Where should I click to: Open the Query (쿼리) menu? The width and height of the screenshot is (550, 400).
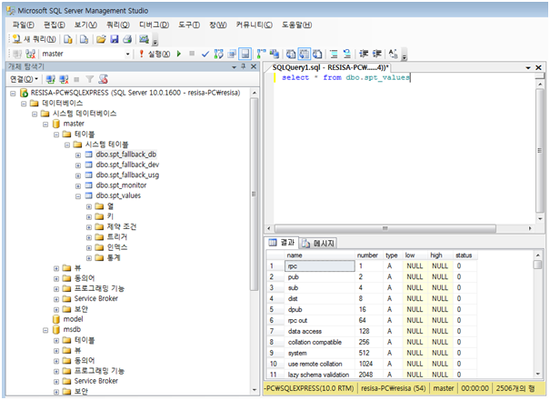click(118, 25)
